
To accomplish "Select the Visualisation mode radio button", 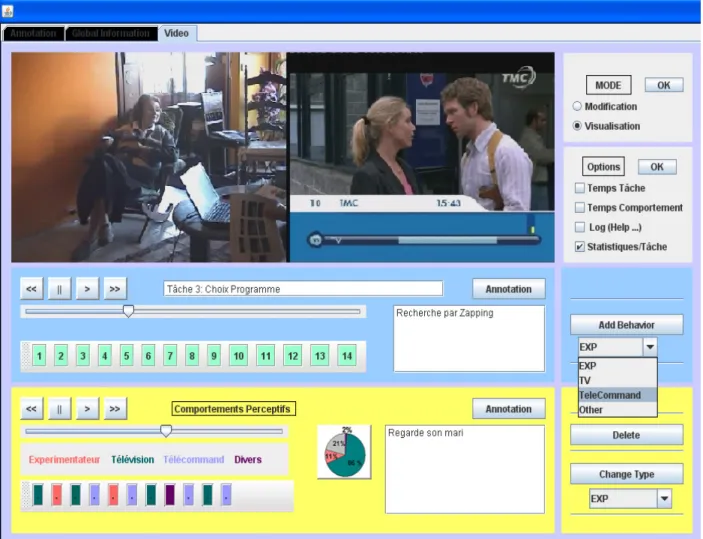I will tap(577, 126).
